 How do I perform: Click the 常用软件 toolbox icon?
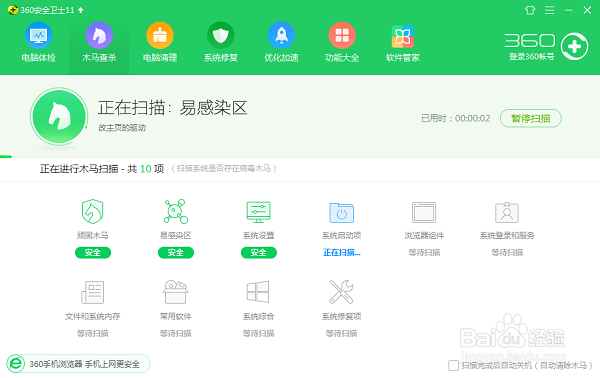(176, 292)
